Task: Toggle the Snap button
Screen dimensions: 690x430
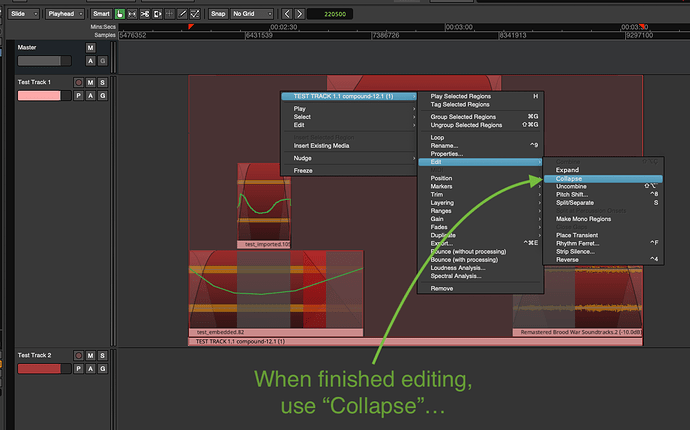Action: [217, 14]
